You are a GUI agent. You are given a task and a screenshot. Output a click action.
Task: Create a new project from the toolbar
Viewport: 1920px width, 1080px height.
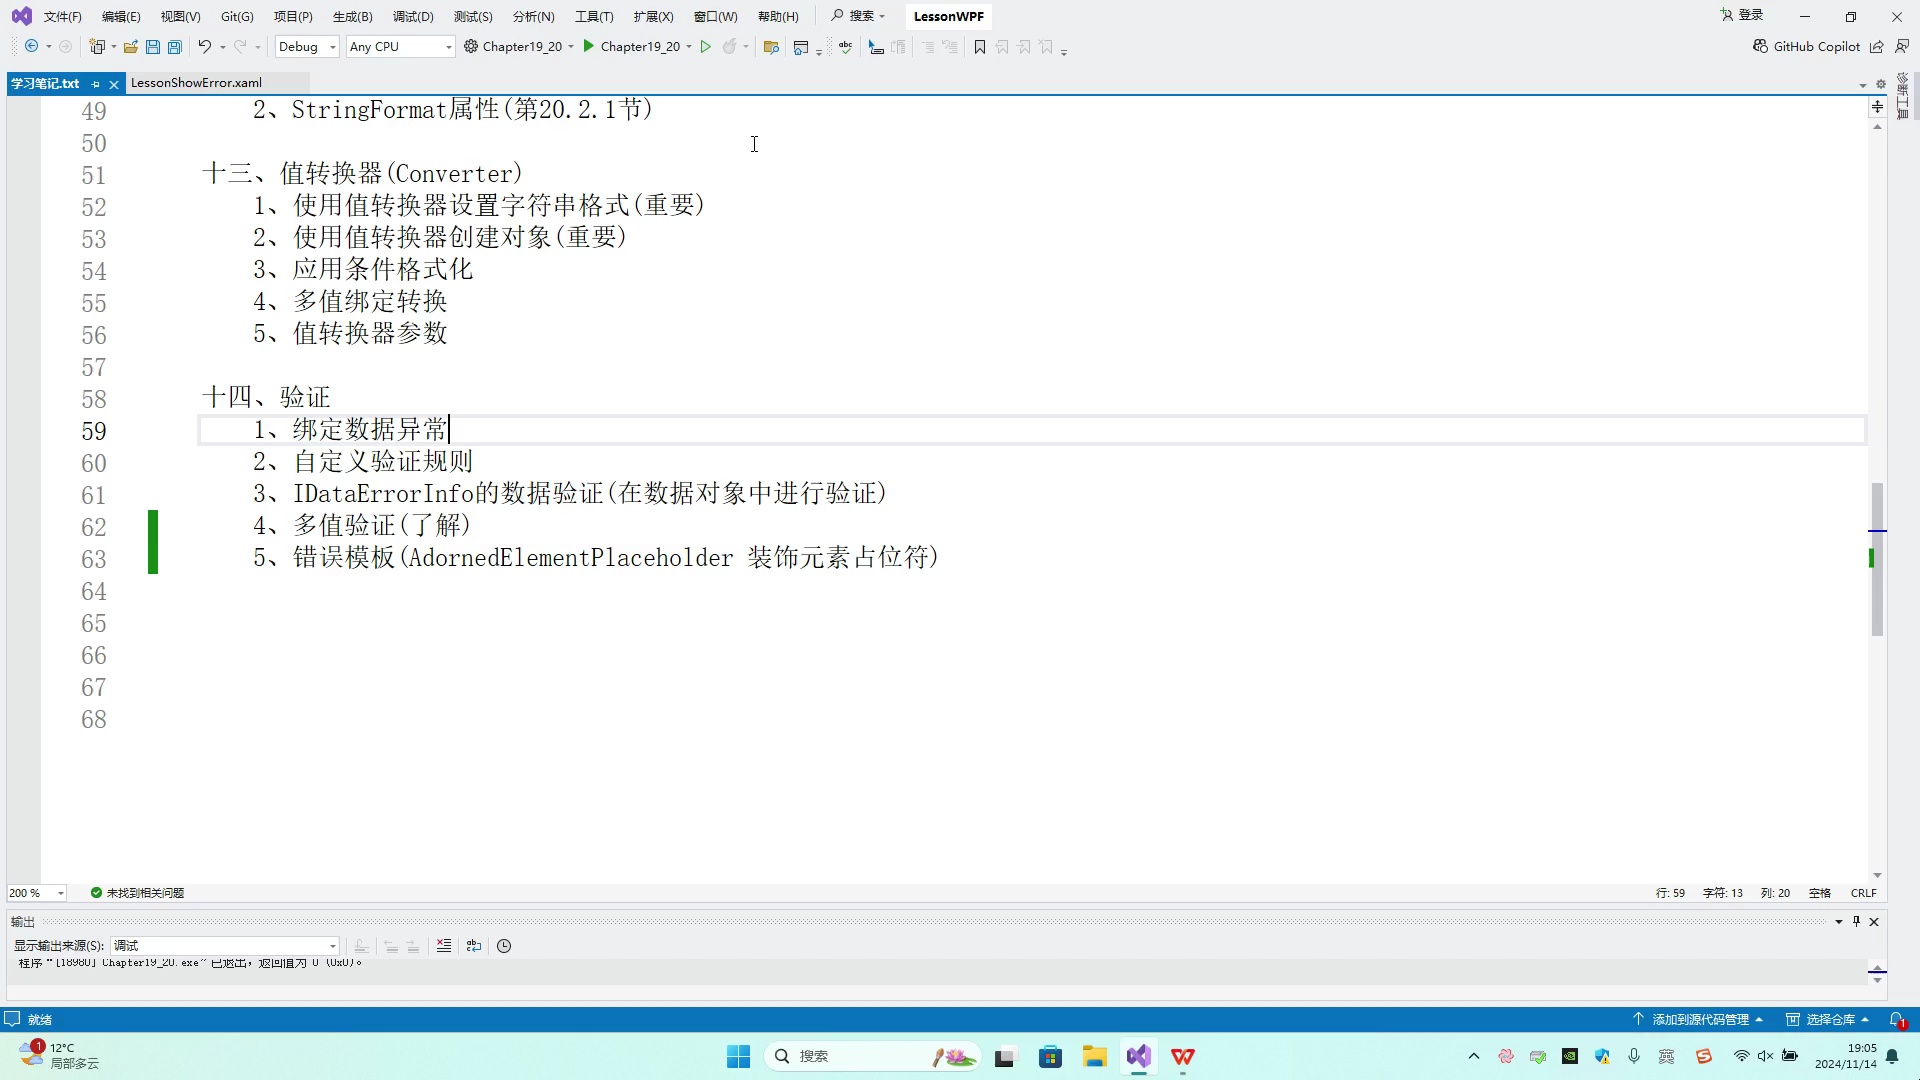97,46
